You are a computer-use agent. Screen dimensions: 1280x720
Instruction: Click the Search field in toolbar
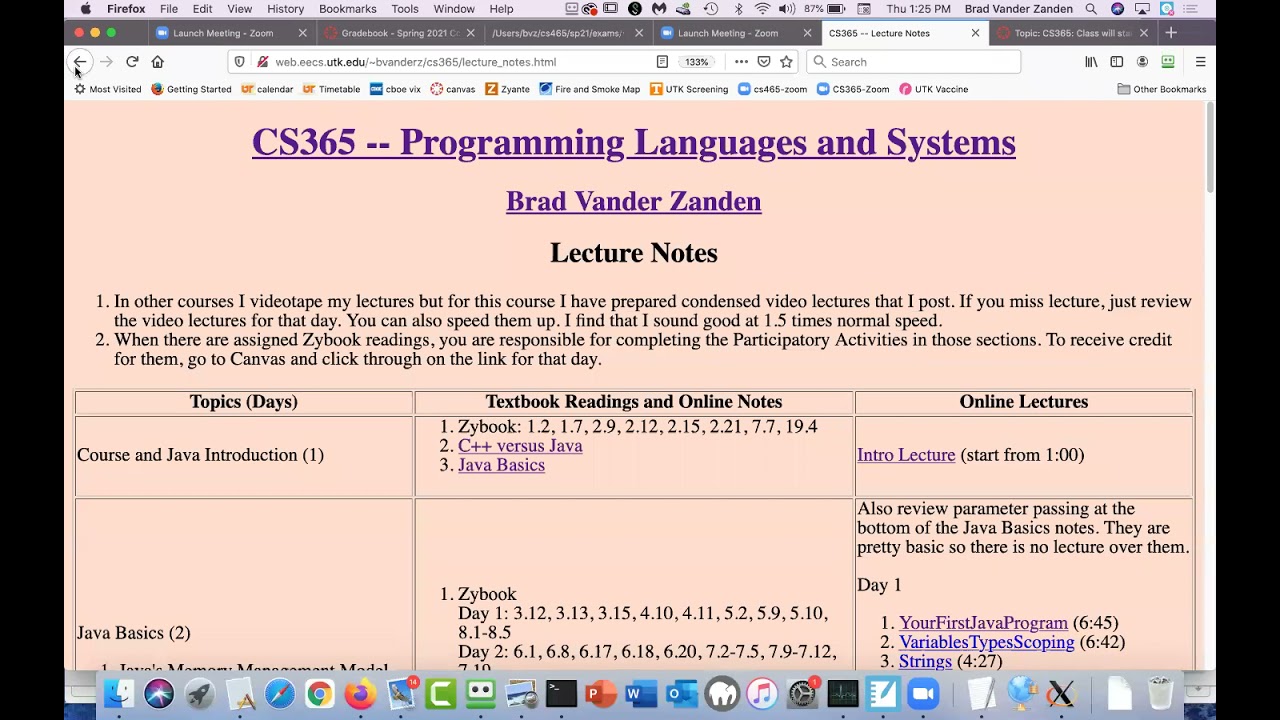(x=913, y=62)
